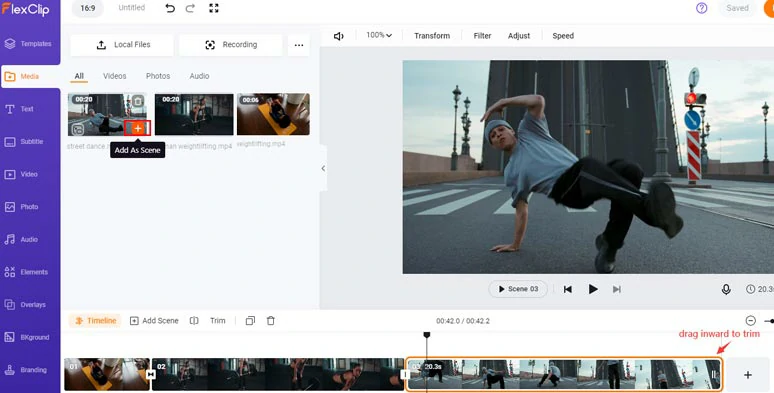Open the Transform options

pyautogui.click(x=432, y=36)
